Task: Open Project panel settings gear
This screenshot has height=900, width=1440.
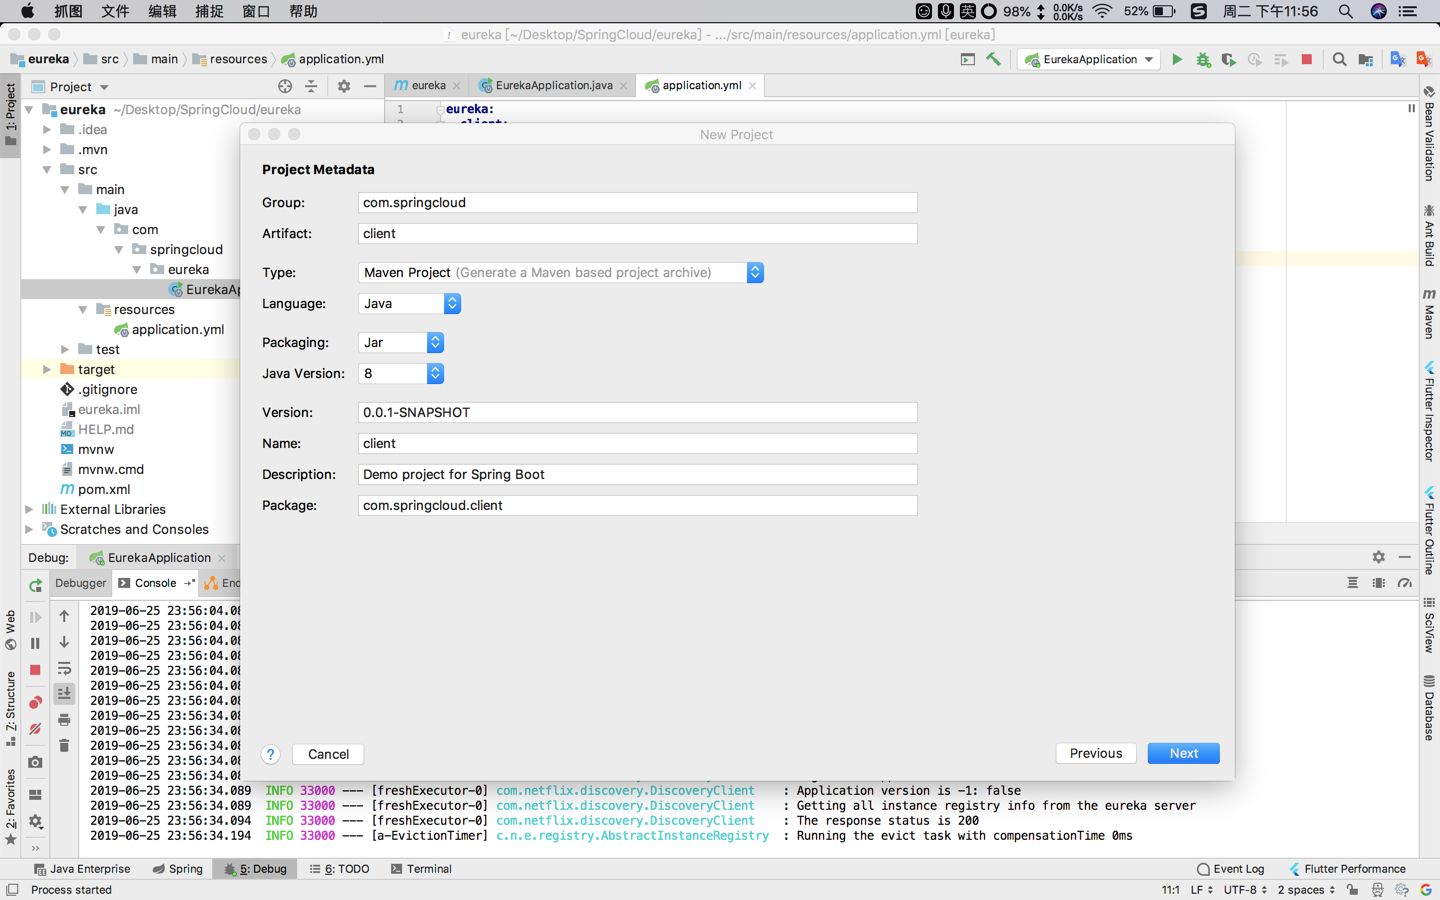Action: click(344, 87)
